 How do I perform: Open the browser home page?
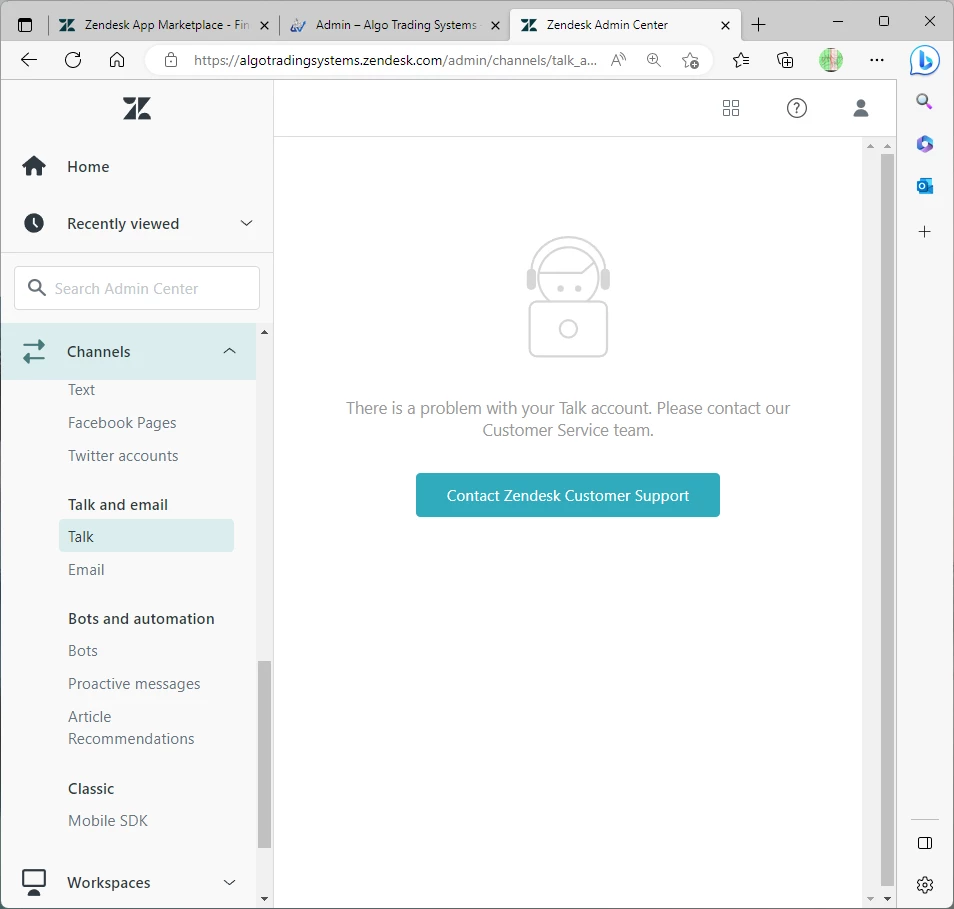(x=117, y=60)
